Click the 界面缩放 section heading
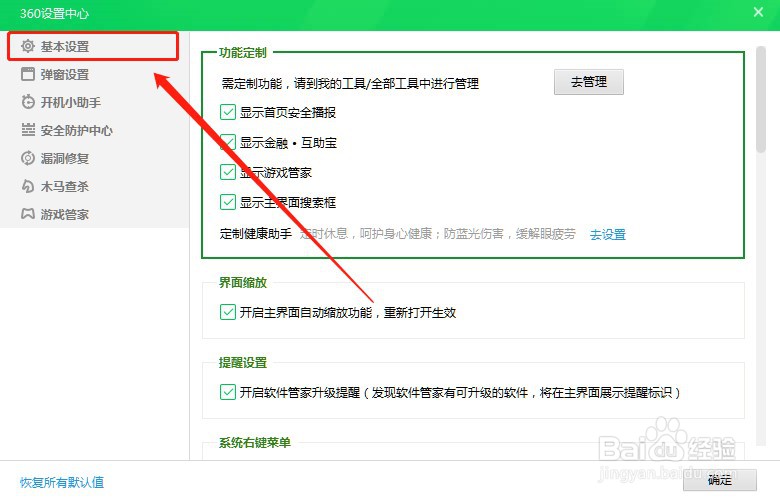This screenshot has width=780, height=500. [x=243, y=283]
